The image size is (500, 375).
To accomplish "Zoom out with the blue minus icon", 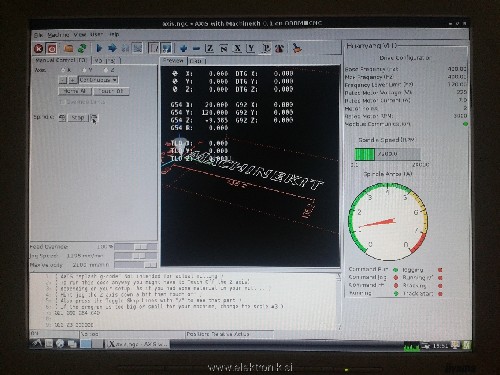I will click(x=196, y=49).
